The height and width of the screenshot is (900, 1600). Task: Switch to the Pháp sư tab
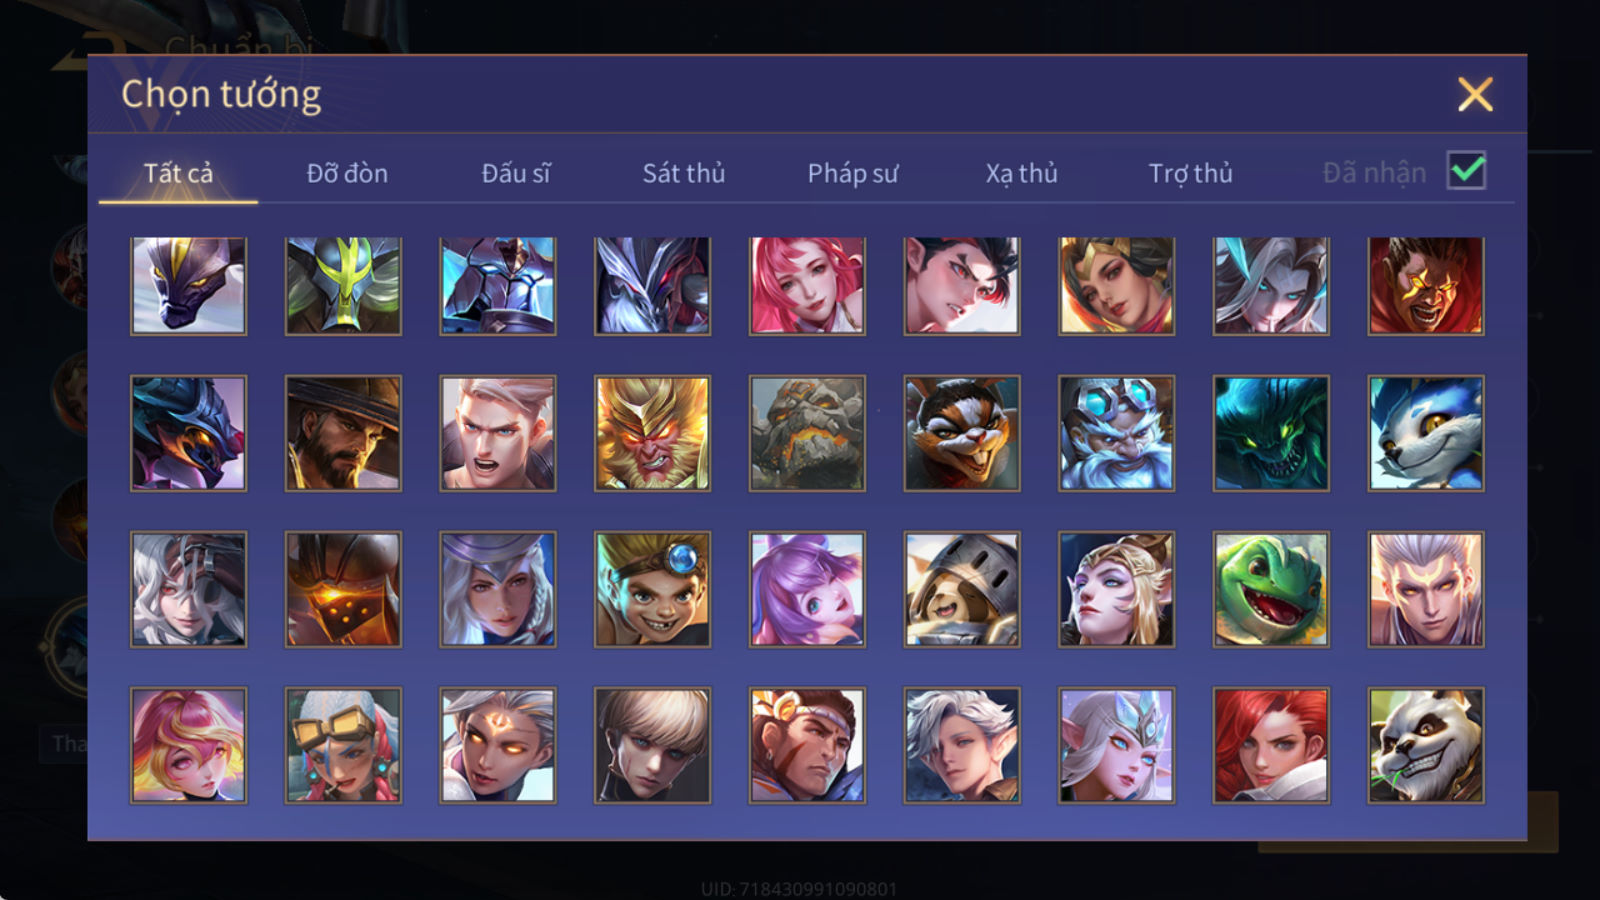853,173
